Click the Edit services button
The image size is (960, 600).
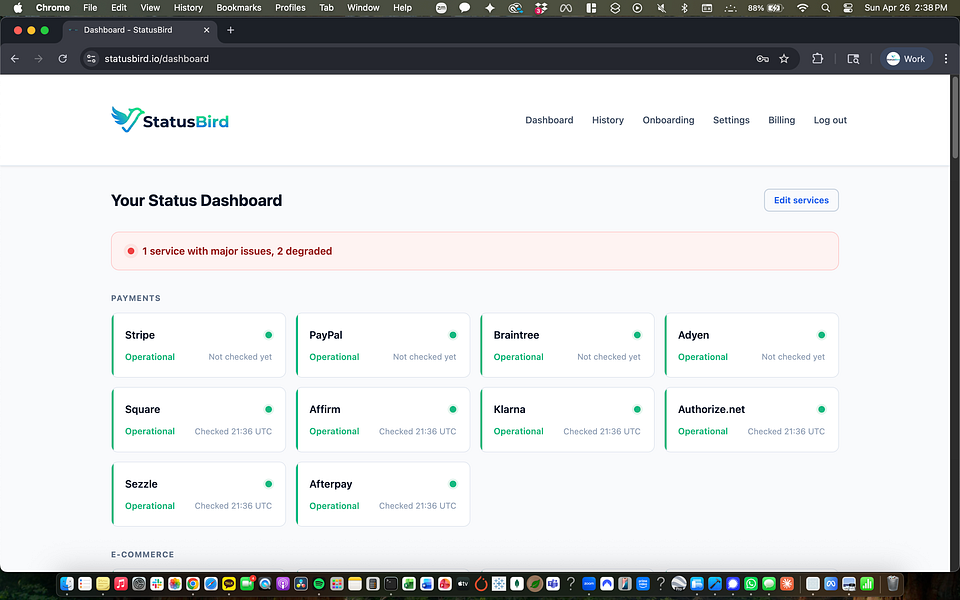pyautogui.click(x=801, y=200)
